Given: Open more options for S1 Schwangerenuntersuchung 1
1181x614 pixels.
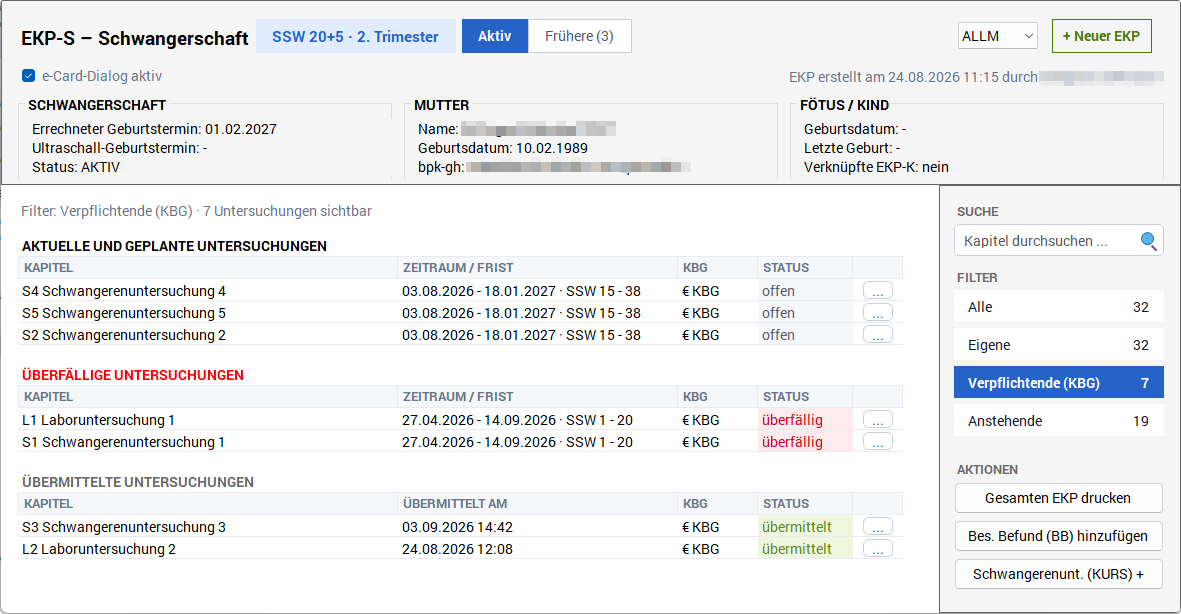Looking at the screenshot, I should [x=877, y=441].
